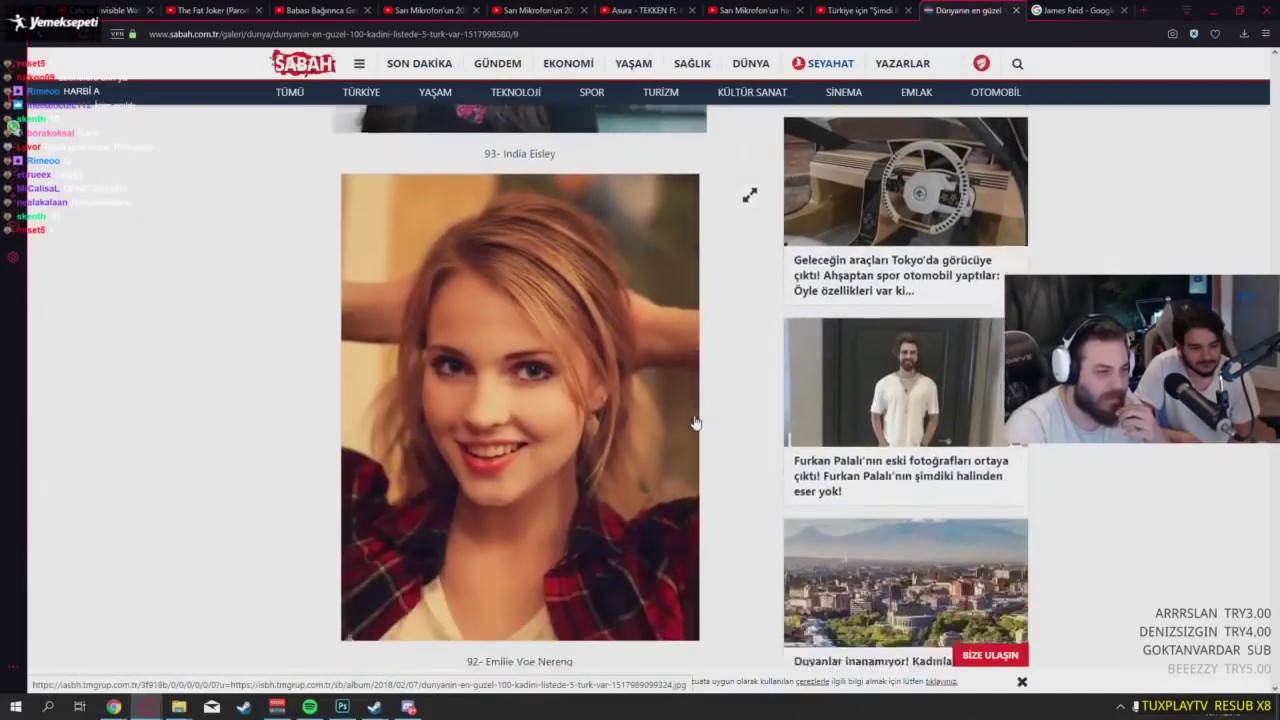Click the BİZE ULAŞIN button
1280x720 pixels.
pos(990,655)
